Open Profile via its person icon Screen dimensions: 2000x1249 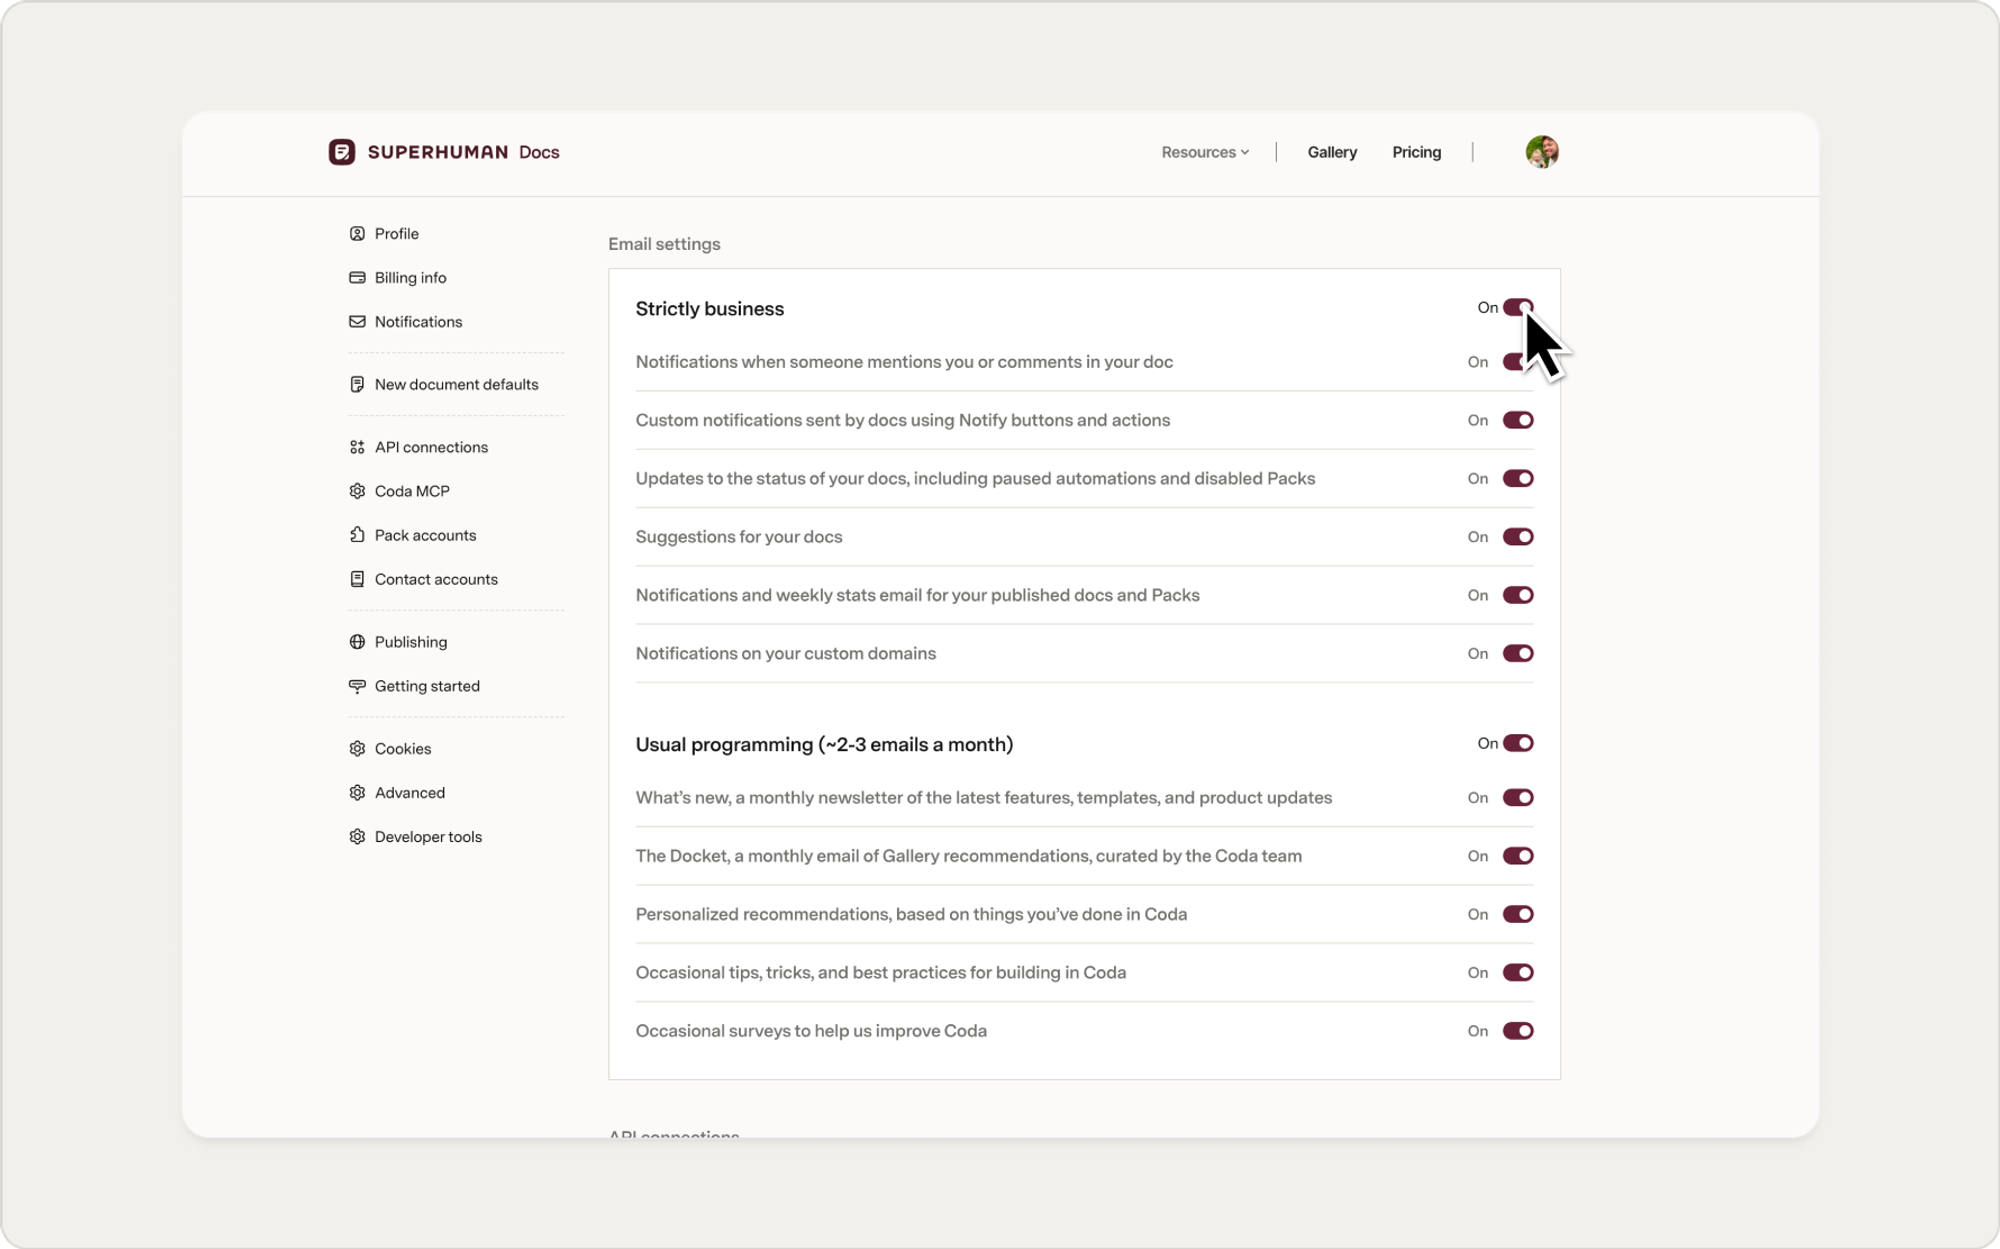click(x=357, y=234)
